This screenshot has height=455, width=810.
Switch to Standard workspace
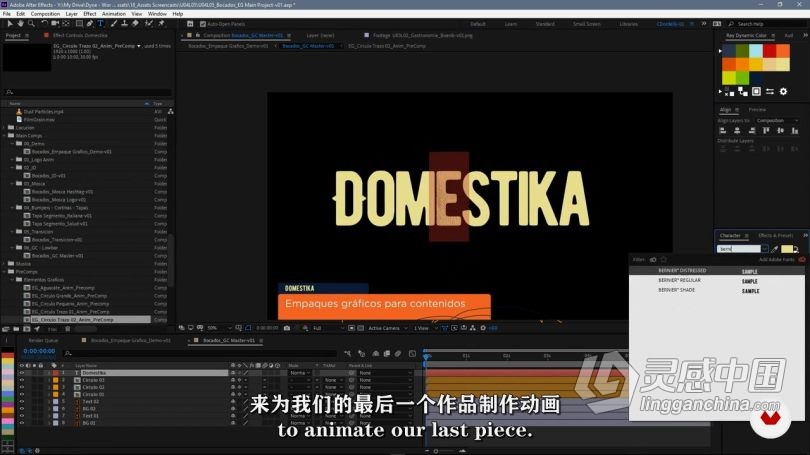pos(545,24)
